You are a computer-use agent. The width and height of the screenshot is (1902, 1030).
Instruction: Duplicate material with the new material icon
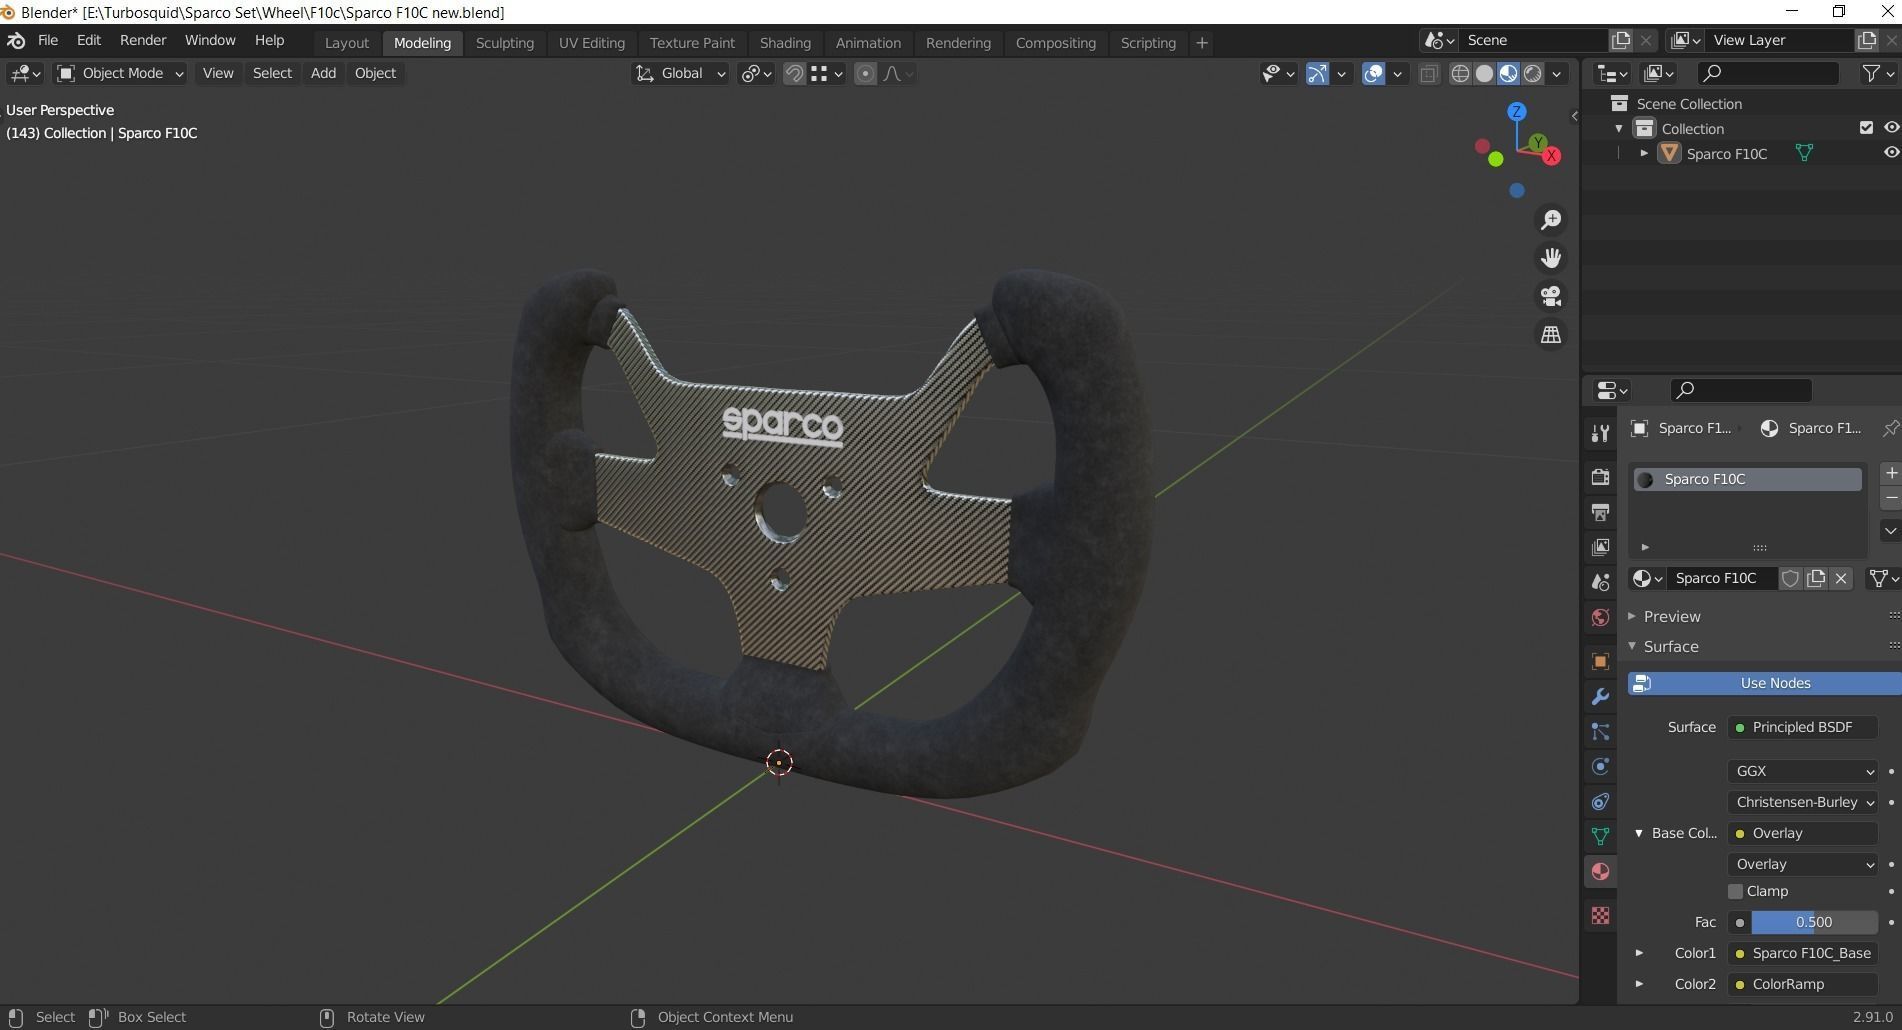[1816, 578]
